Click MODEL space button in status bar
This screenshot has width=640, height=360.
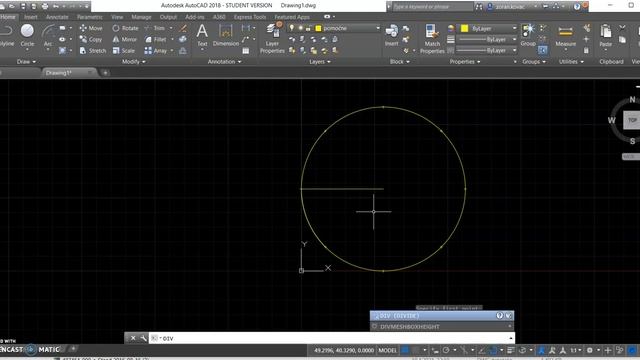click(x=387, y=350)
